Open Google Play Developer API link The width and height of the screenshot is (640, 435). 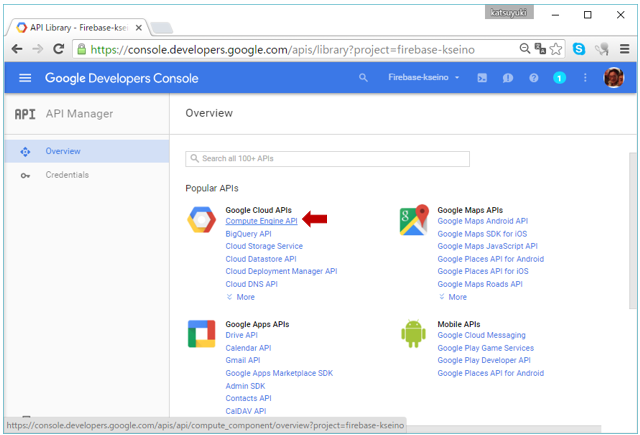coord(484,360)
